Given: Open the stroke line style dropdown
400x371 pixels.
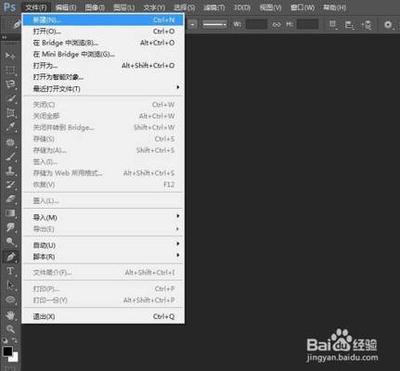Looking at the screenshot, I should [215, 25].
